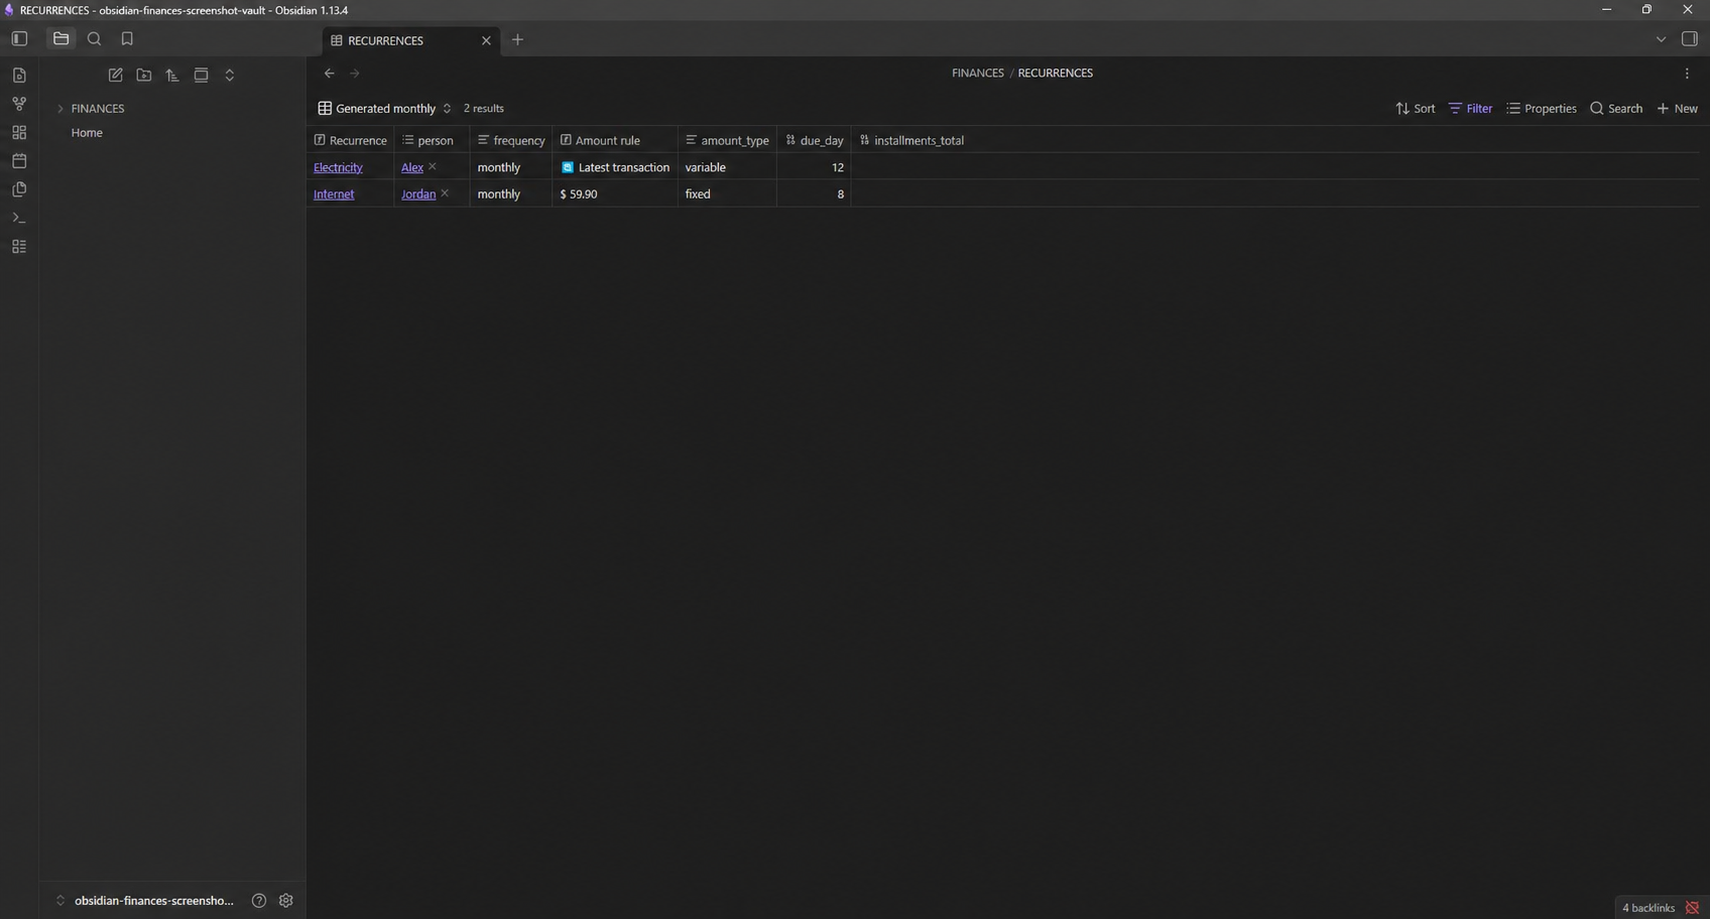The height and width of the screenshot is (919, 1710).
Task: Open the Electricity link
Action: pyautogui.click(x=338, y=167)
